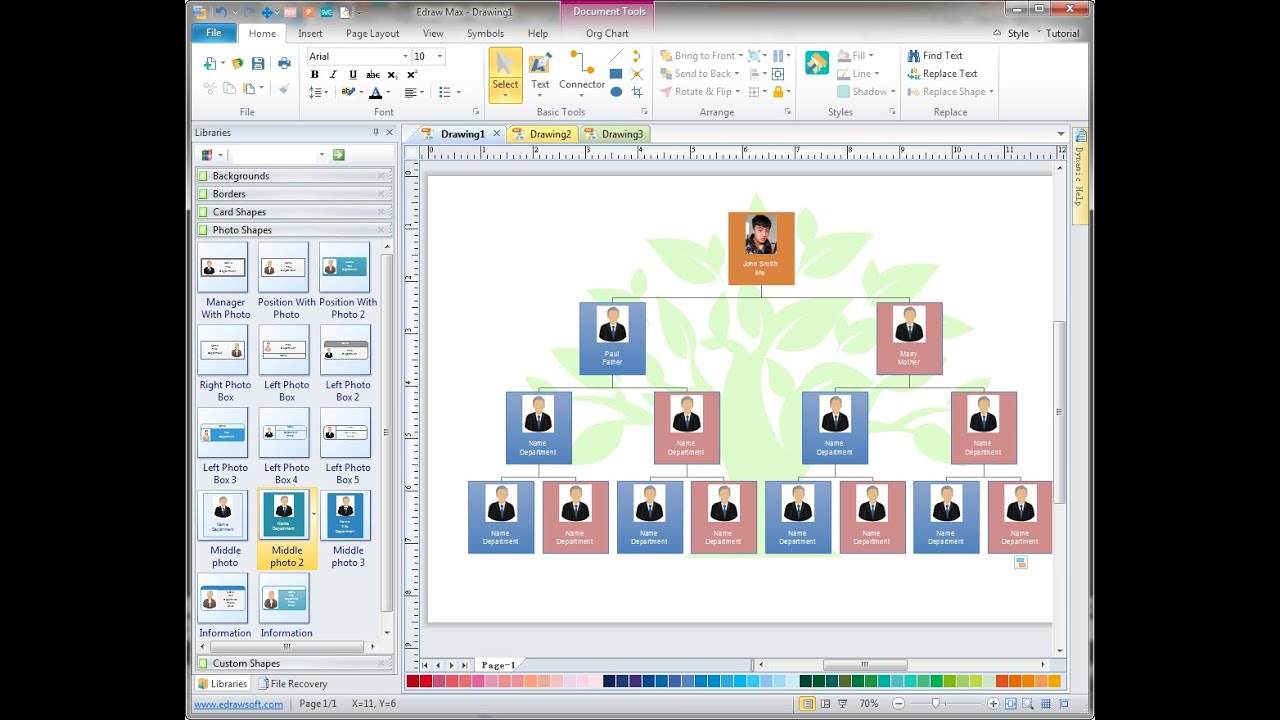This screenshot has height=720, width=1280.
Task: Click the Libraries search input field
Action: coord(272,155)
